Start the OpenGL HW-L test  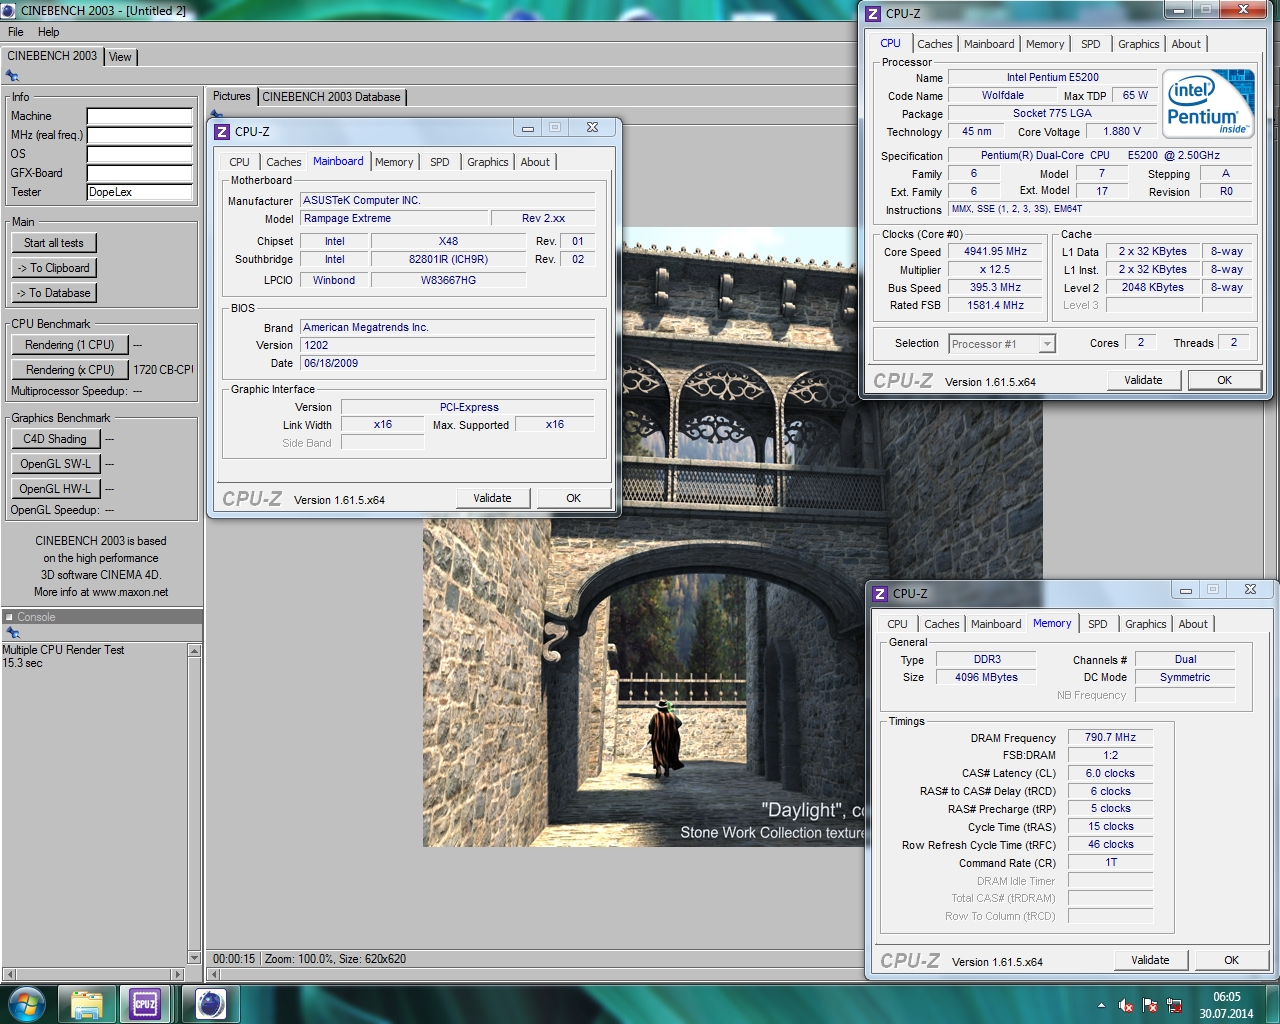55,489
